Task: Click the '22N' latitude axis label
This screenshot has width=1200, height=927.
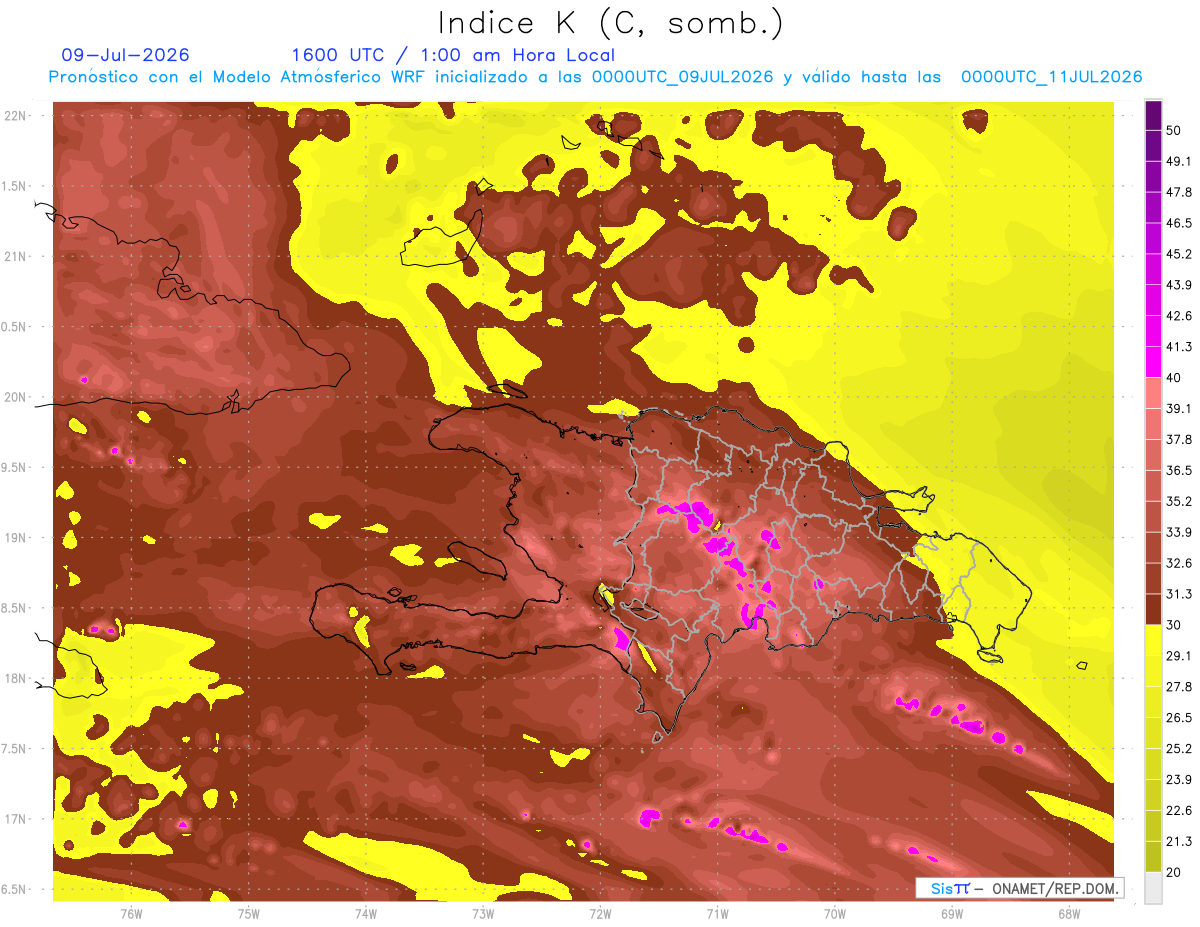Action: (x=16, y=116)
